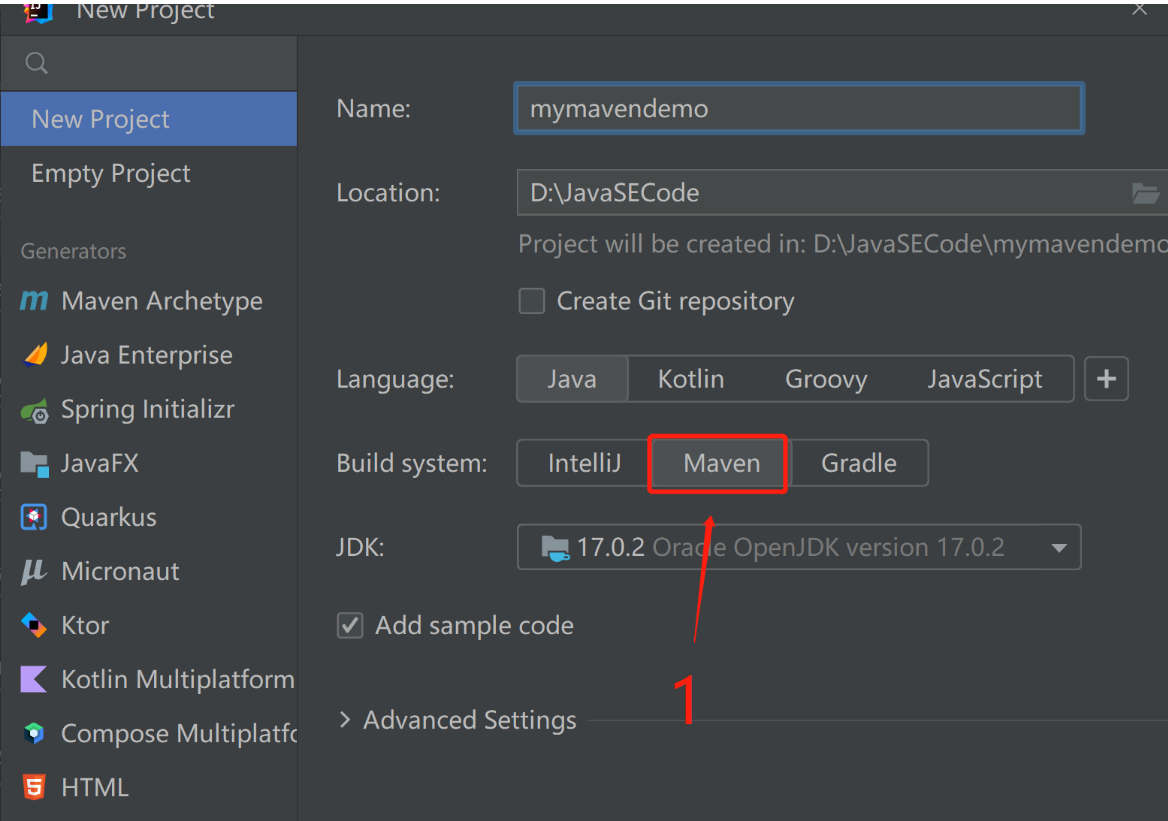Screen dimensions: 1168x821
Task: Click the project Name input field
Action: coord(798,108)
